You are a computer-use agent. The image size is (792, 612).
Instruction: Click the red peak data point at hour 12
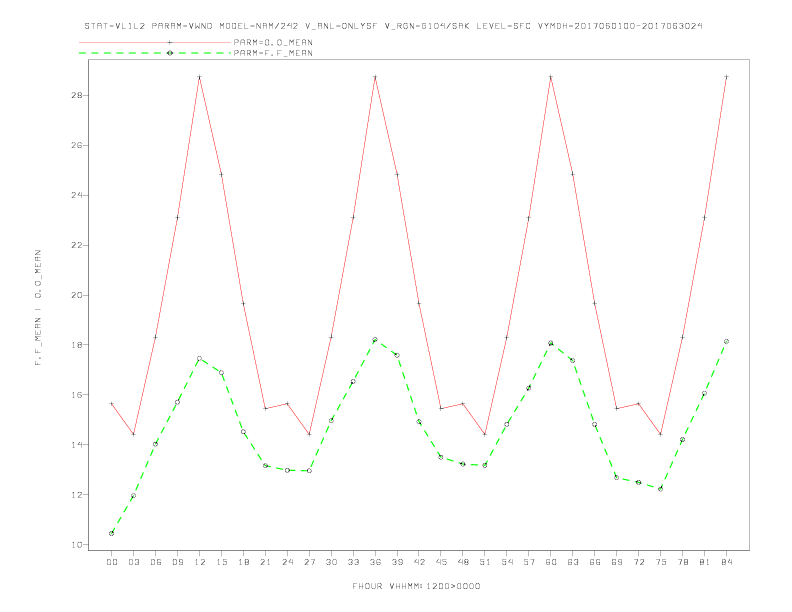click(x=200, y=77)
